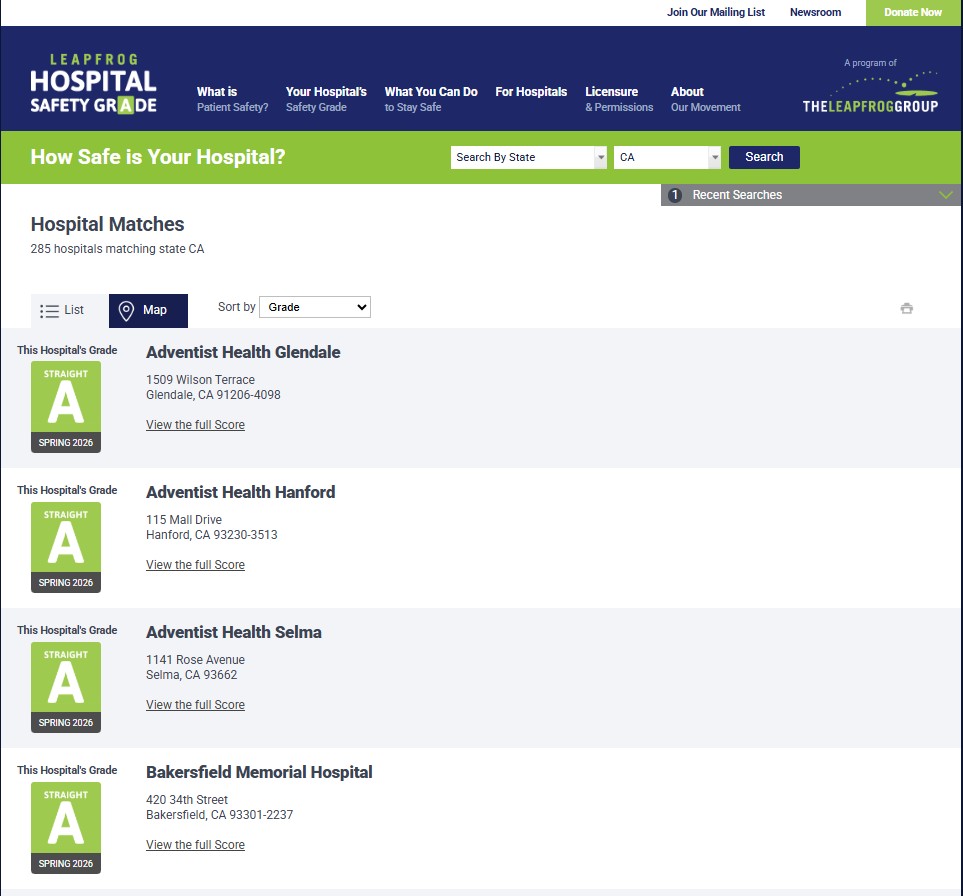Open the For Hospitals menu
This screenshot has height=896, width=963.
pos(531,92)
